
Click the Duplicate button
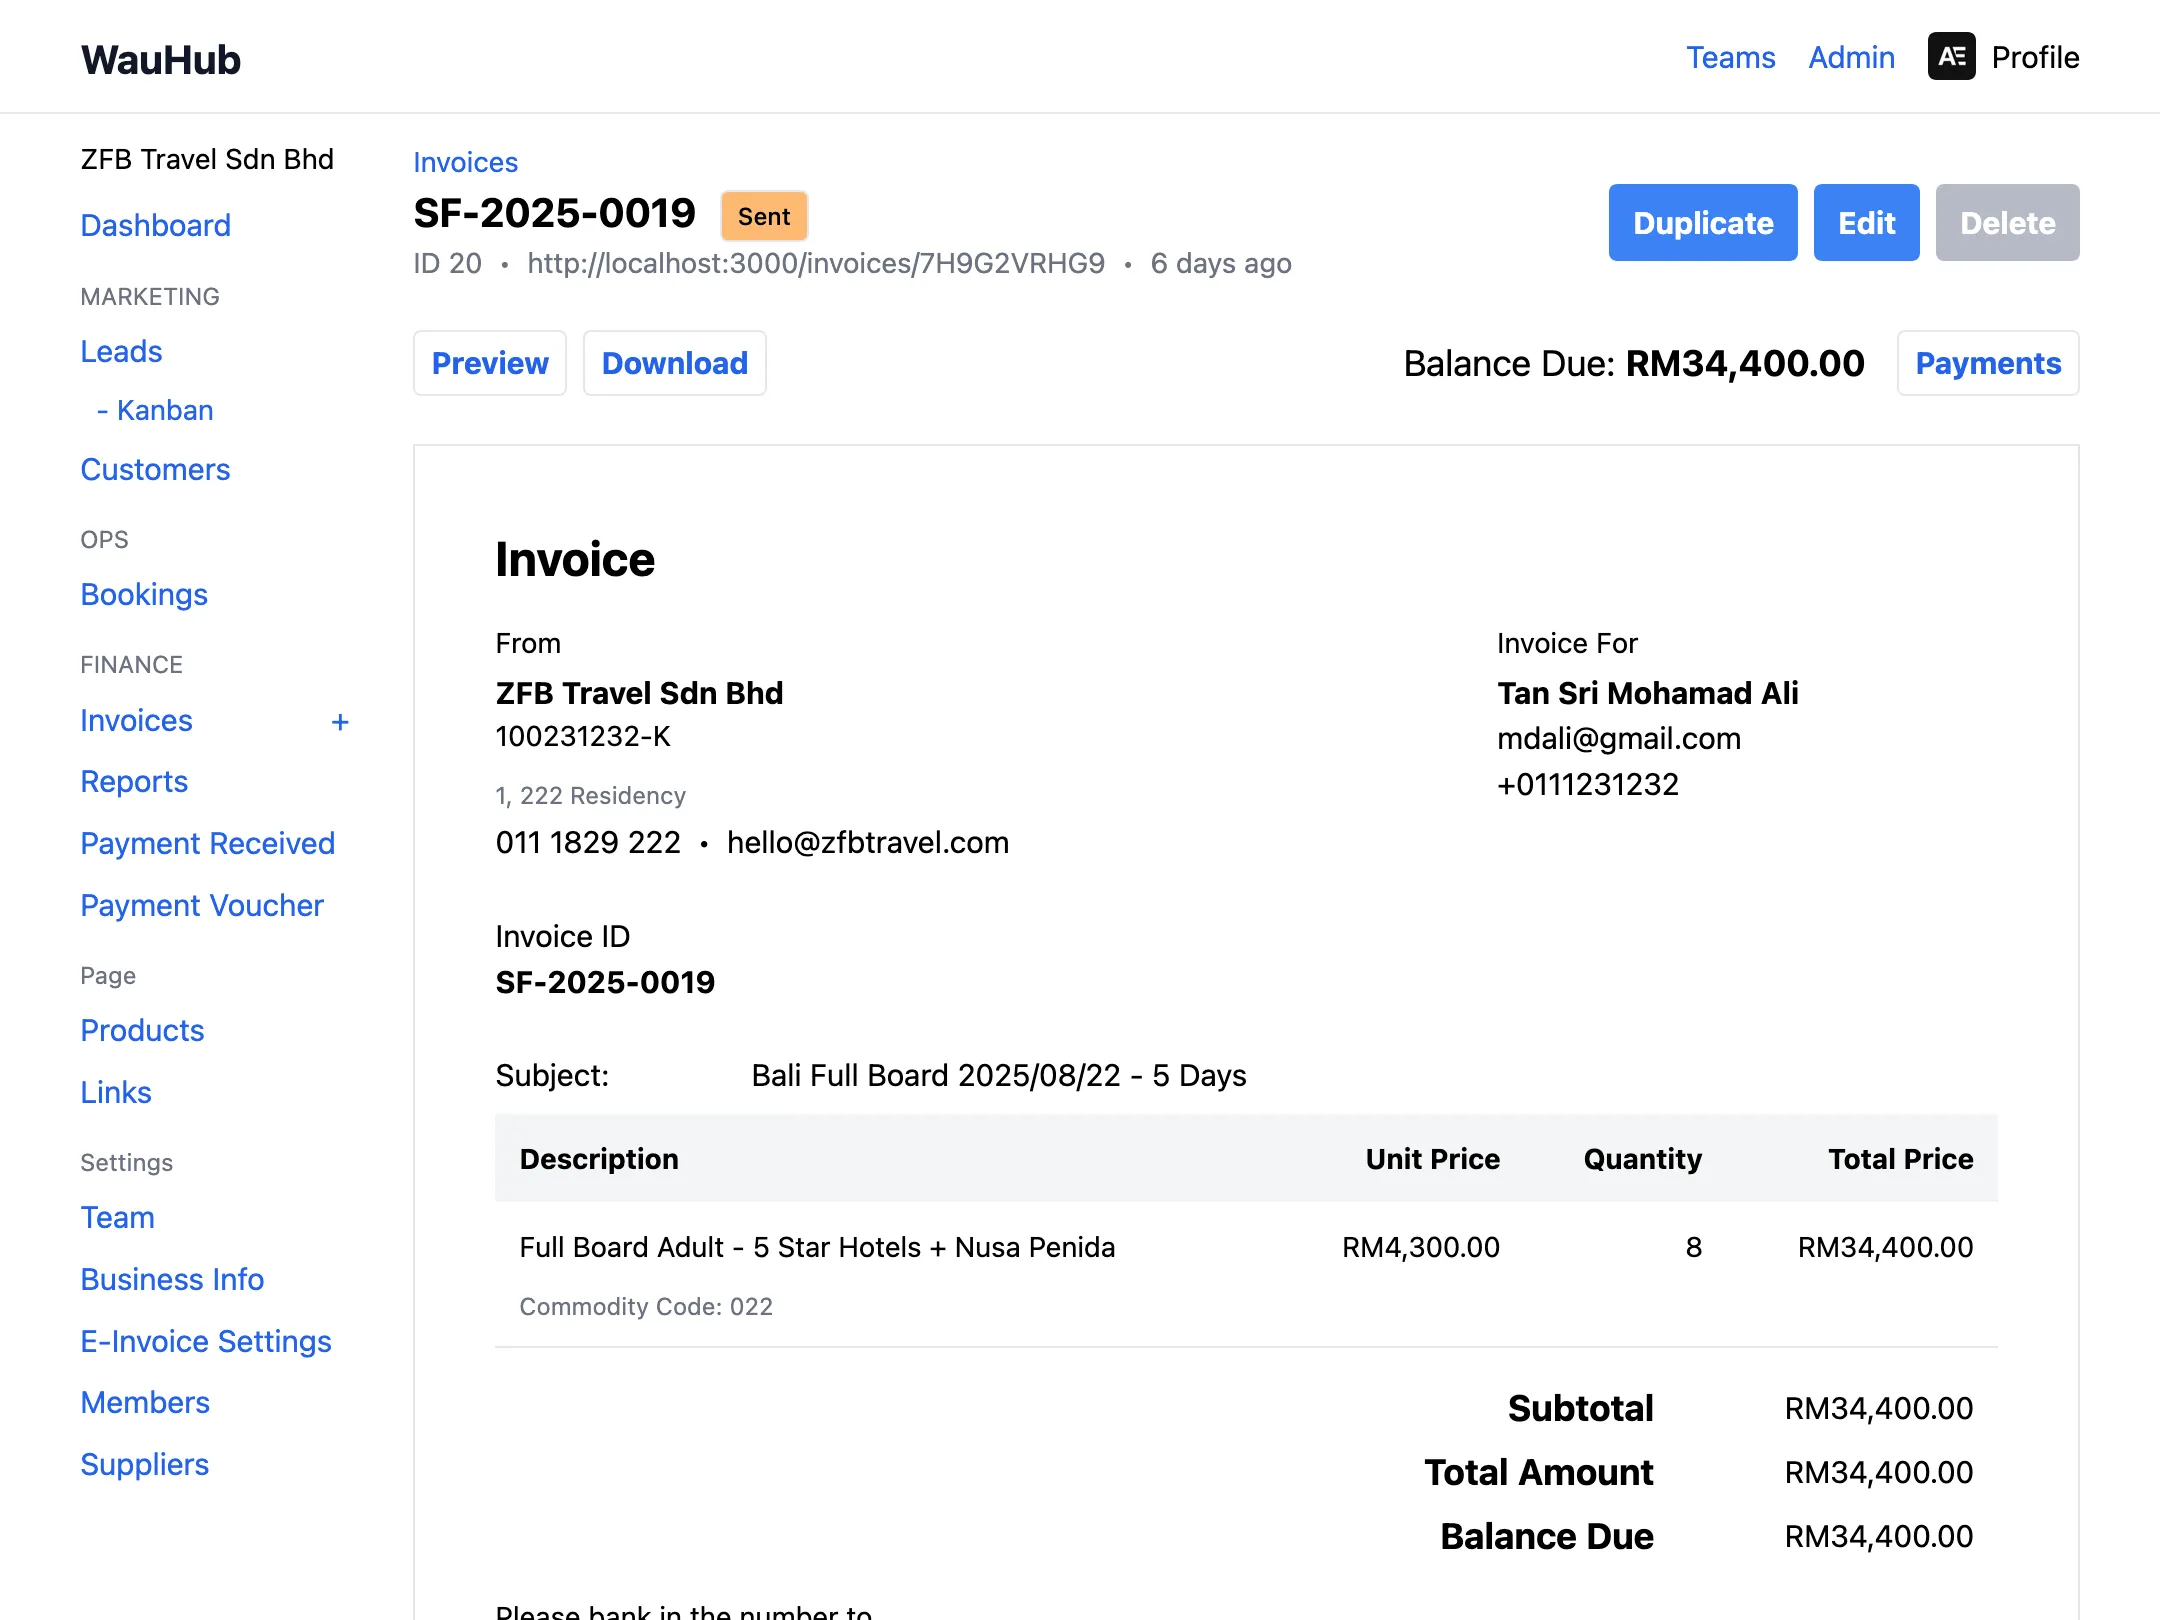tap(1702, 222)
